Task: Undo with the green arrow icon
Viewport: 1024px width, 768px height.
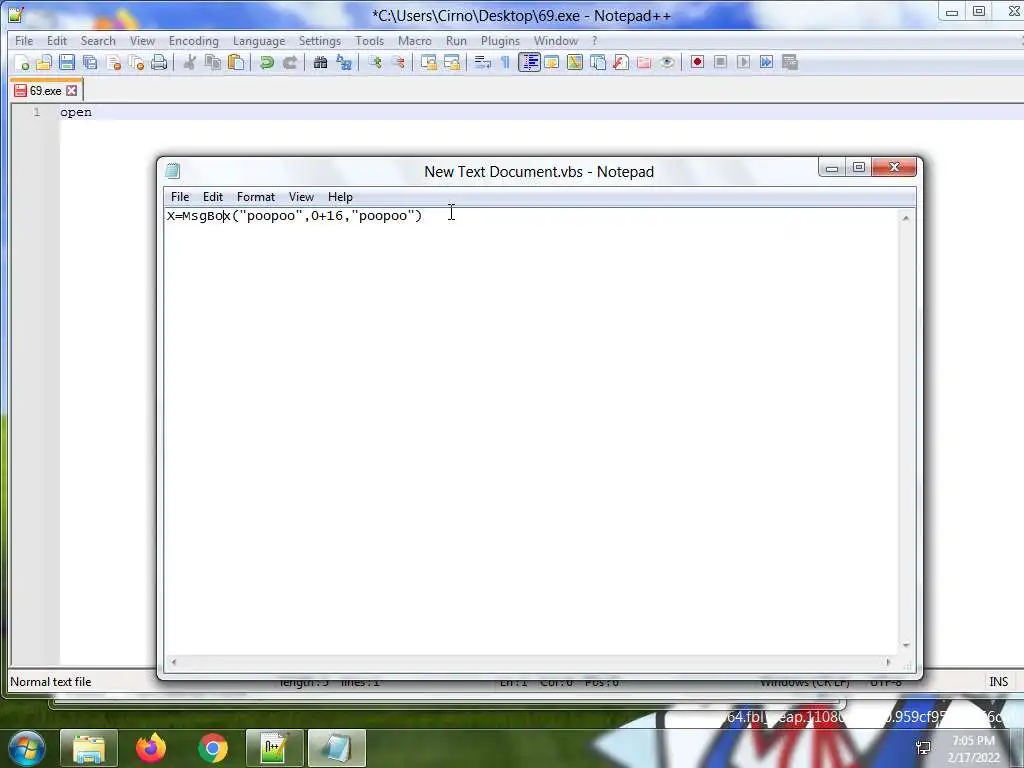Action: point(266,63)
